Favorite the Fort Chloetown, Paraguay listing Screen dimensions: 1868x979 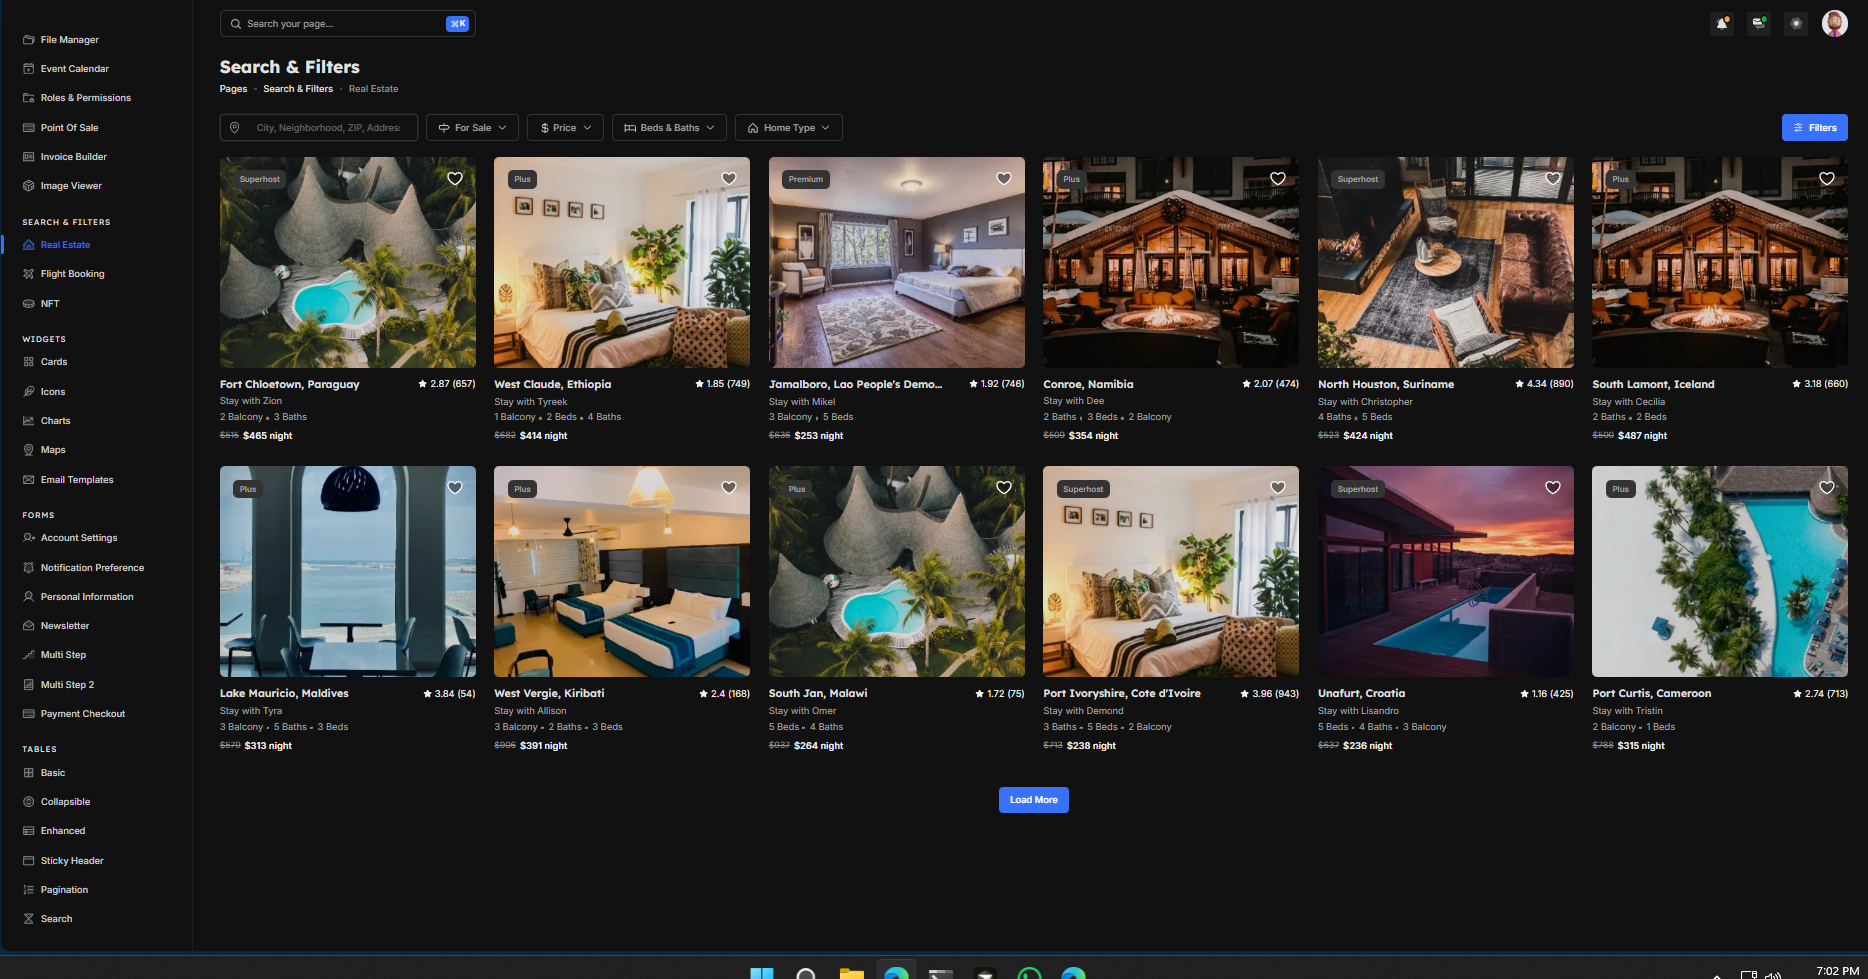(x=455, y=178)
